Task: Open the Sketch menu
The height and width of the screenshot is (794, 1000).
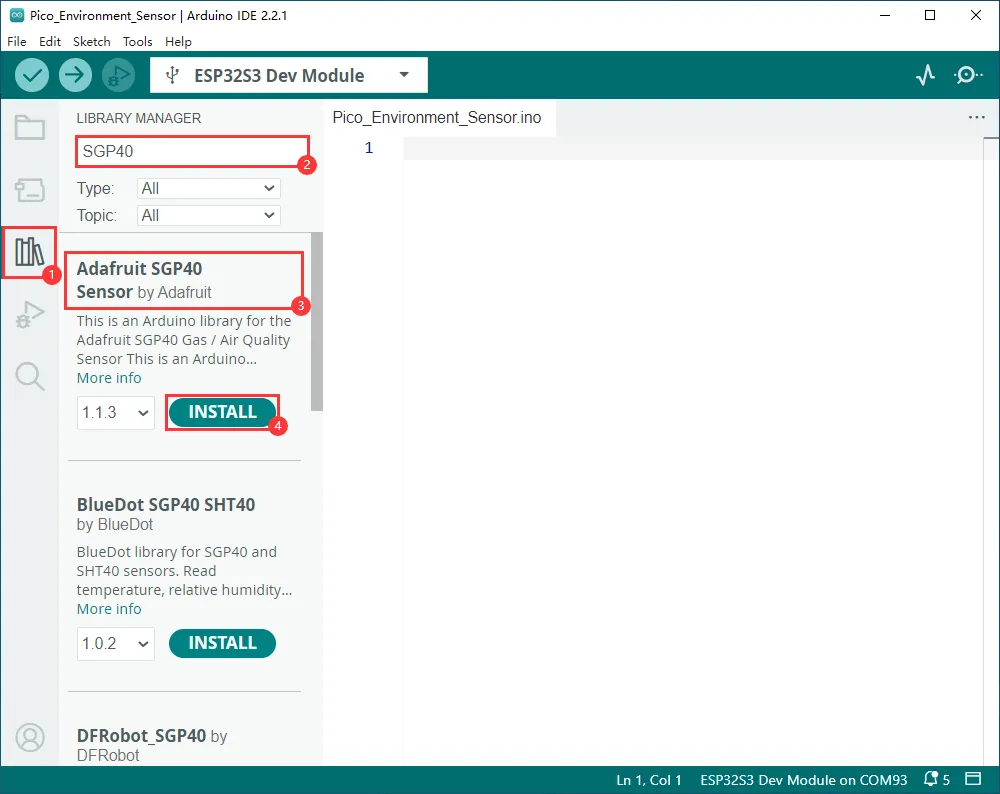Action: click(x=92, y=41)
